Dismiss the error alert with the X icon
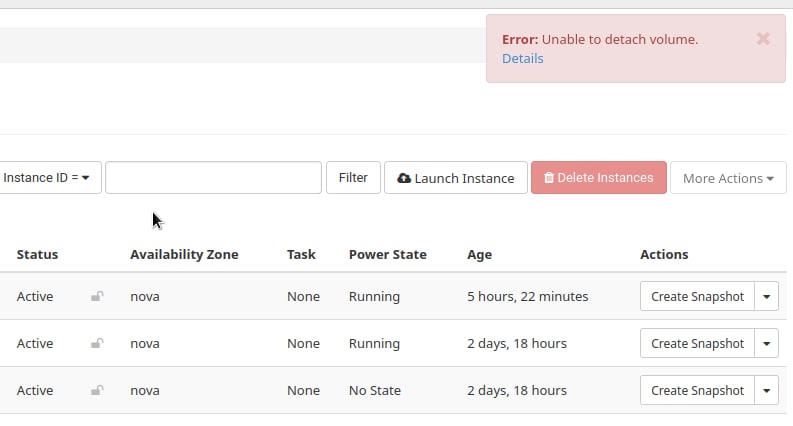Viewport: 793px width, 426px height. [763, 39]
